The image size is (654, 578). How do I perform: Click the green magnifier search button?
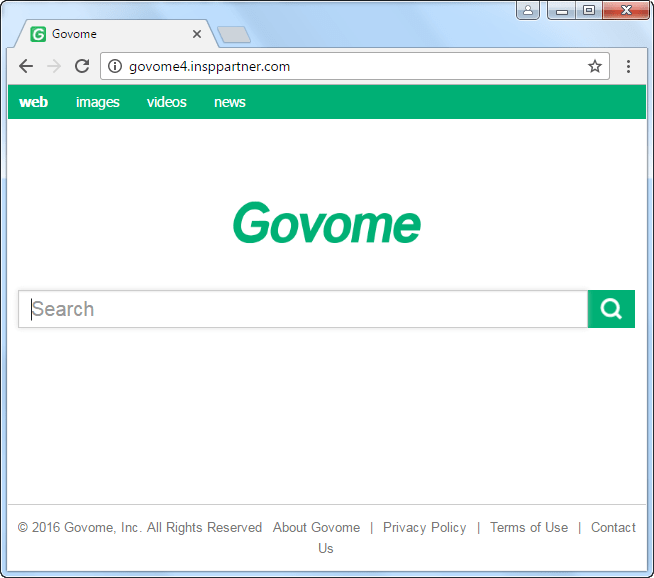pos(611,309)
